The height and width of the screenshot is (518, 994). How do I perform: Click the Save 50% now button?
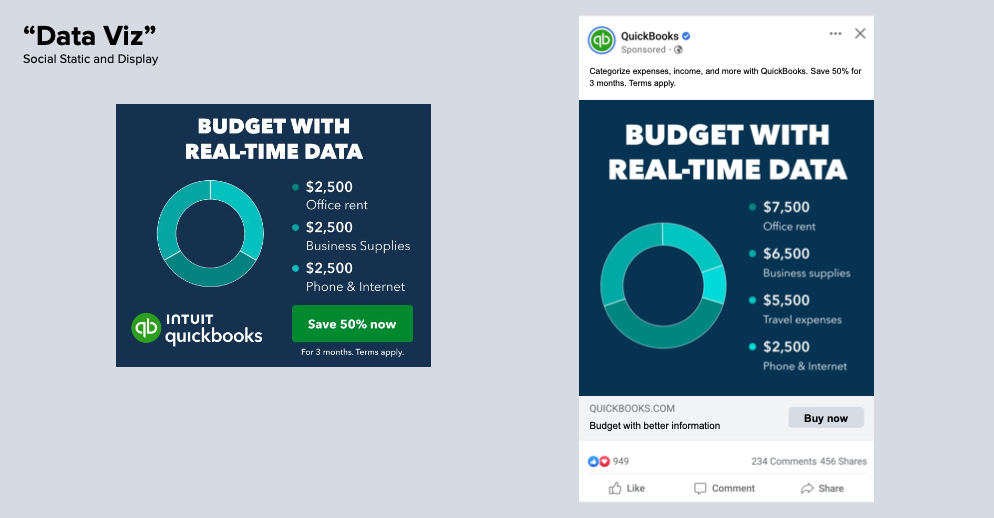[352, 324]
